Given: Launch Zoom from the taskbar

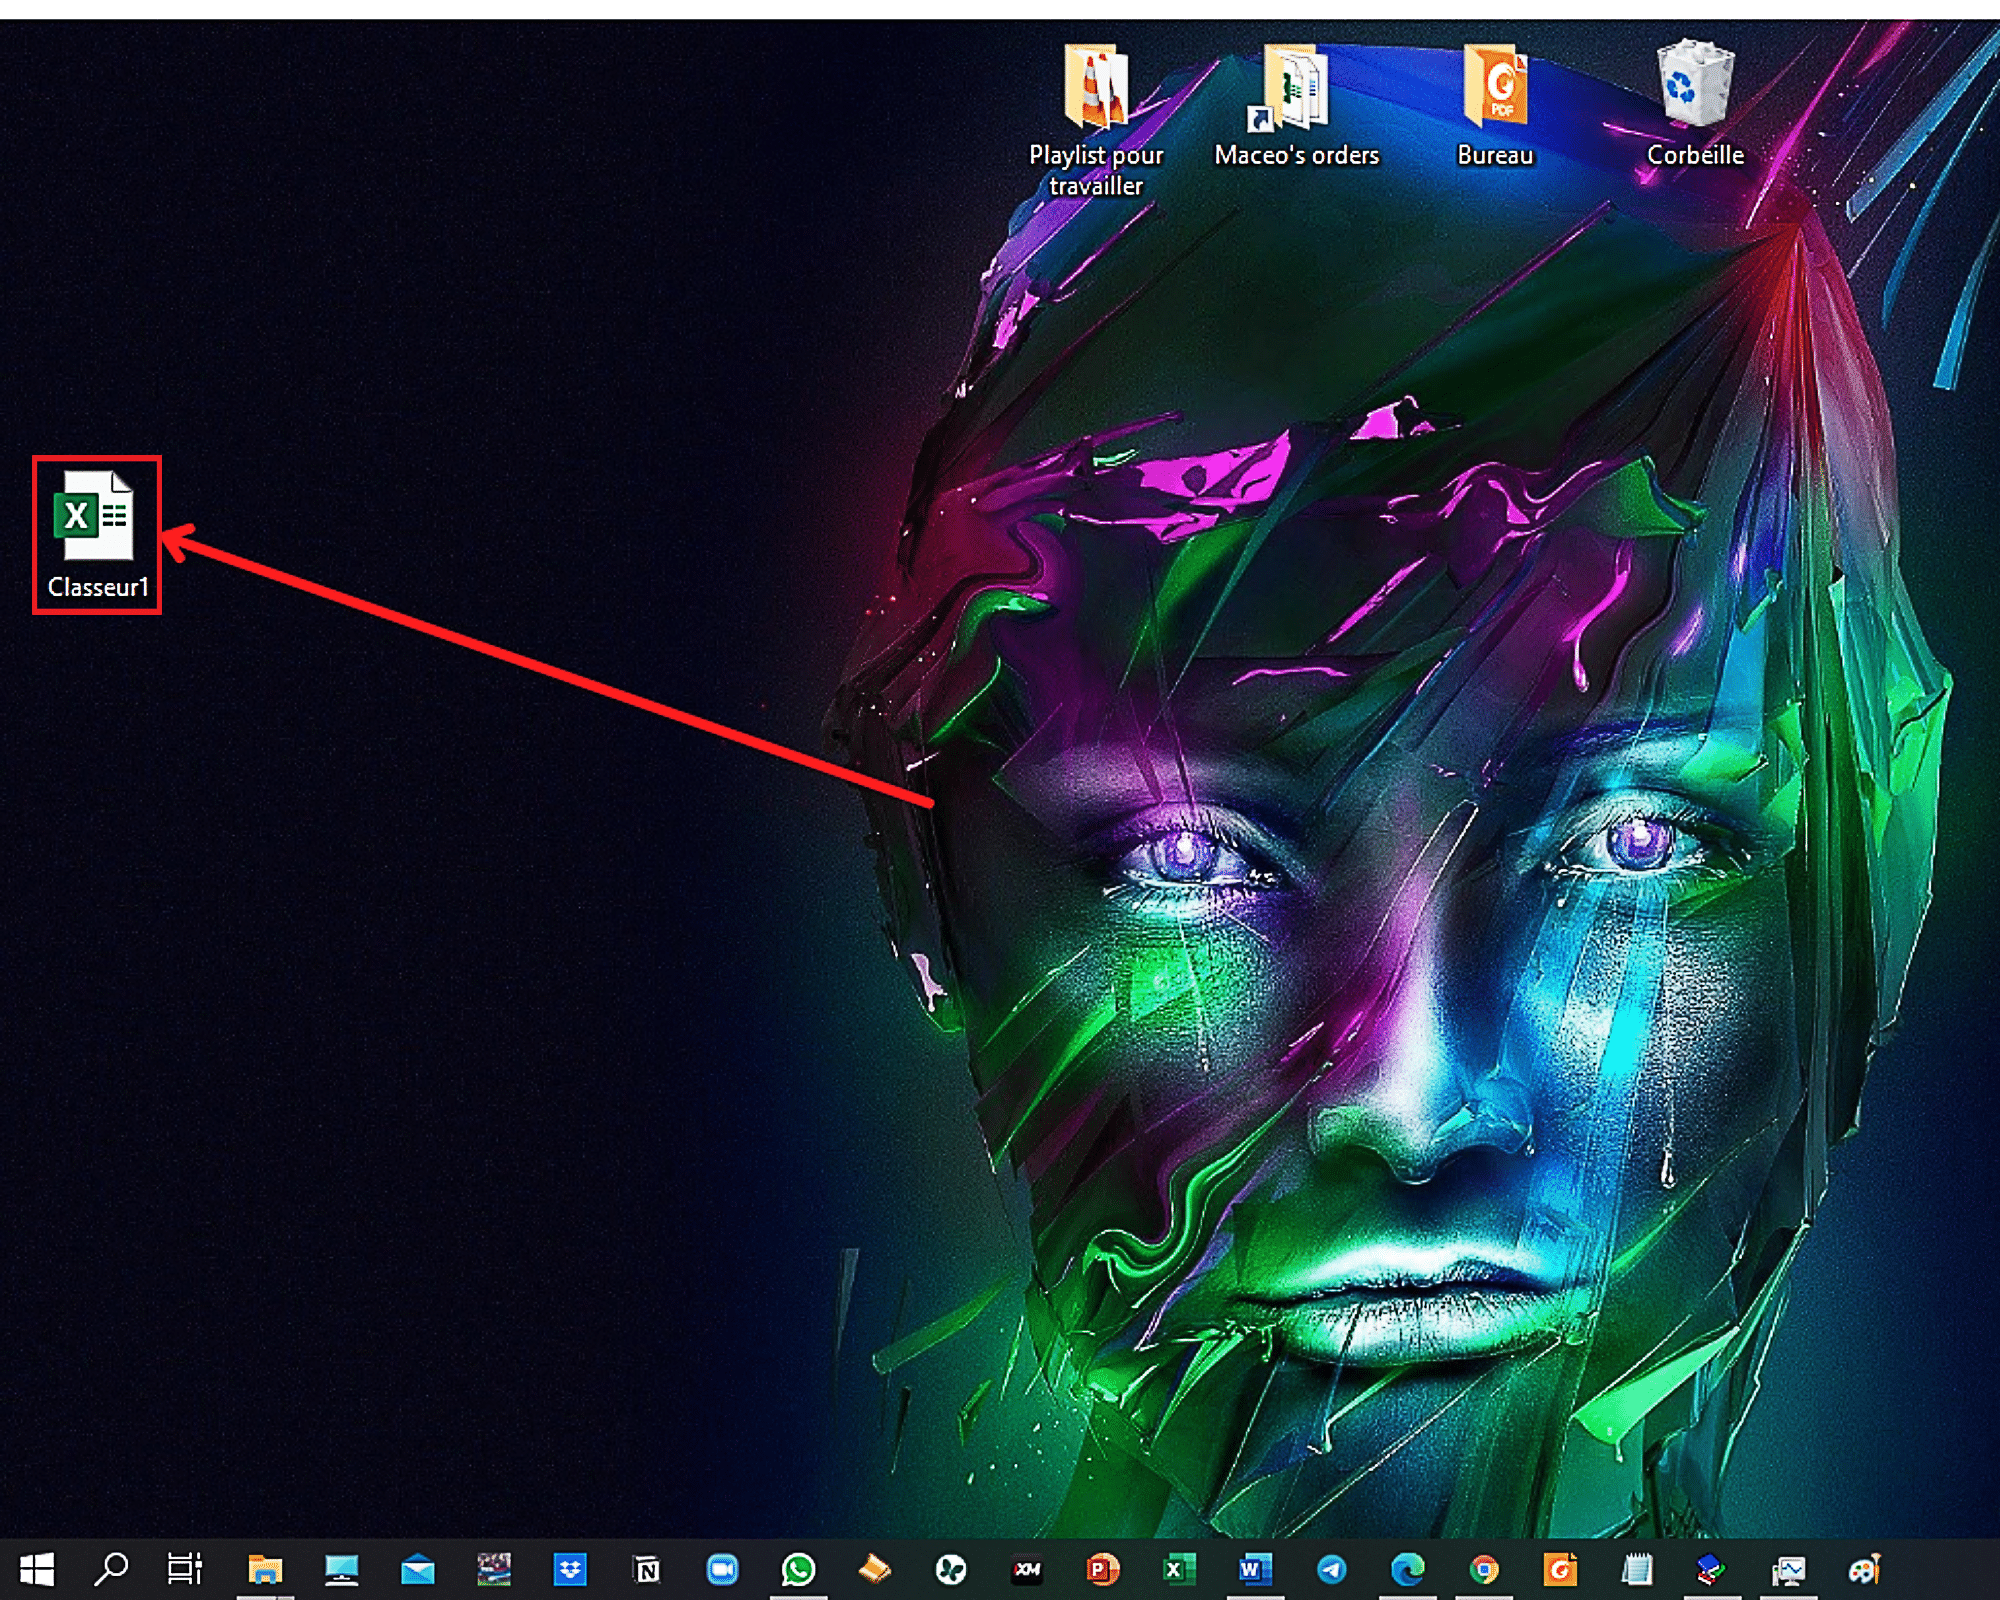Looking at the screenshot, I should pos(722,1570).
